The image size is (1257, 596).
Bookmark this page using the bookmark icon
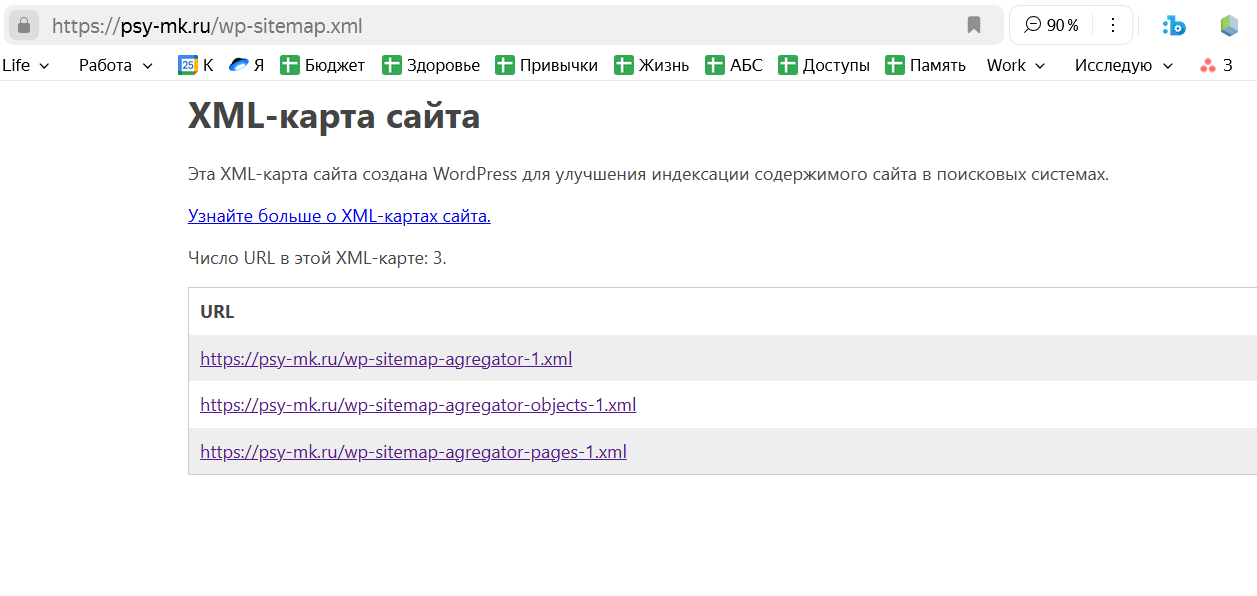[973, 25]
